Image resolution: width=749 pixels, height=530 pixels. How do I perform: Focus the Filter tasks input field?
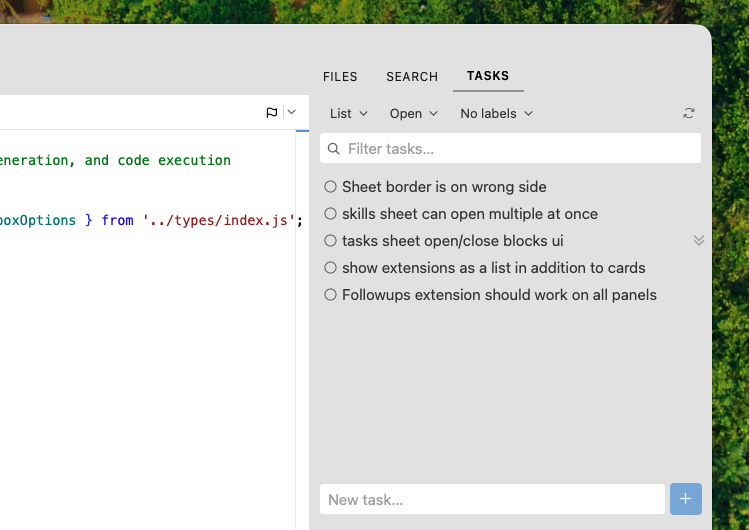pyautogui.click(x=510, y=148)
